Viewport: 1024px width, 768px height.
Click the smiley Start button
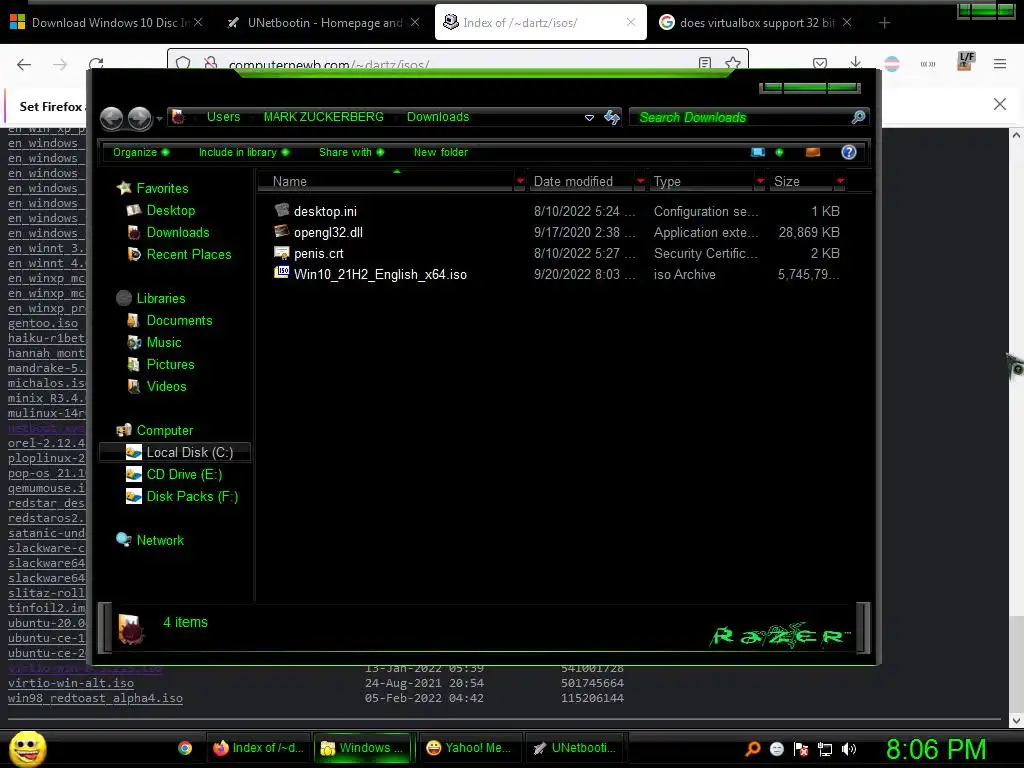pyautogui.click(x=27, y=748)
